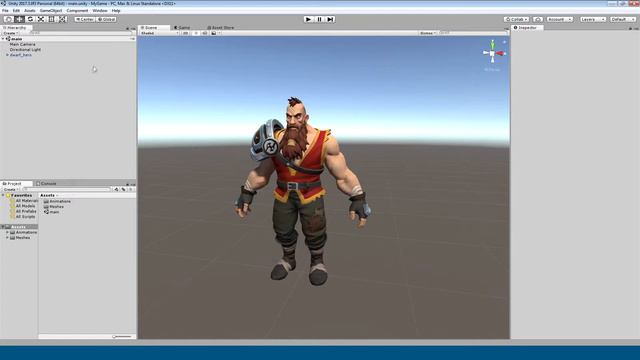The image size is (640, 360).
Task: Select the Inspector tab
Action: (x=527, y=28)
